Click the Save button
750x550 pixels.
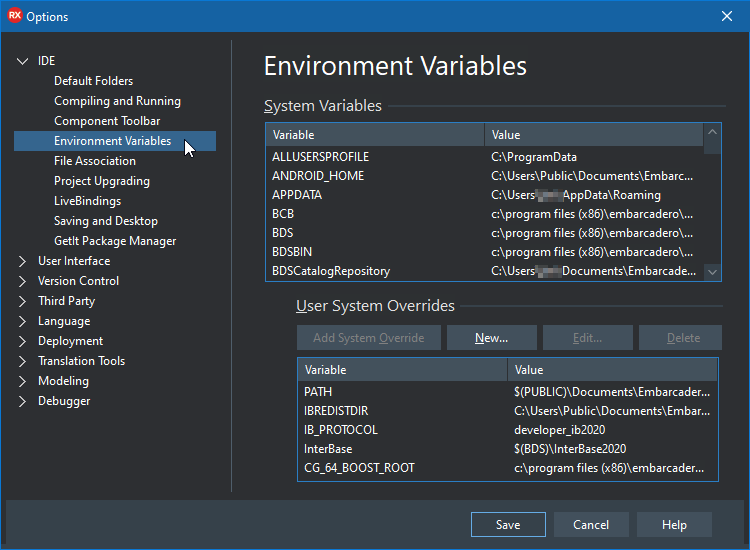508,525
